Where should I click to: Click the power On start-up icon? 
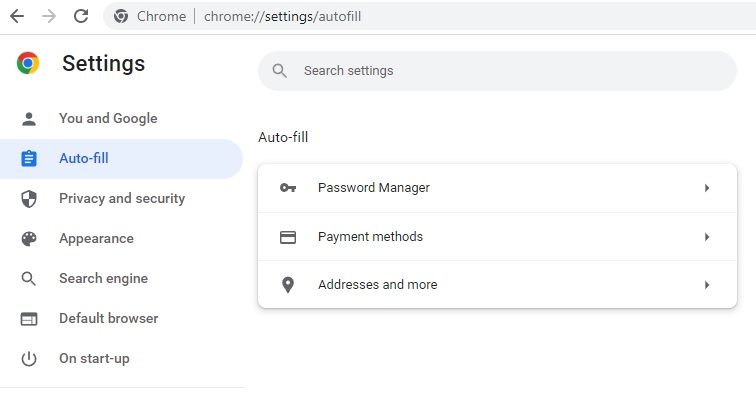[x=29, y=358]
